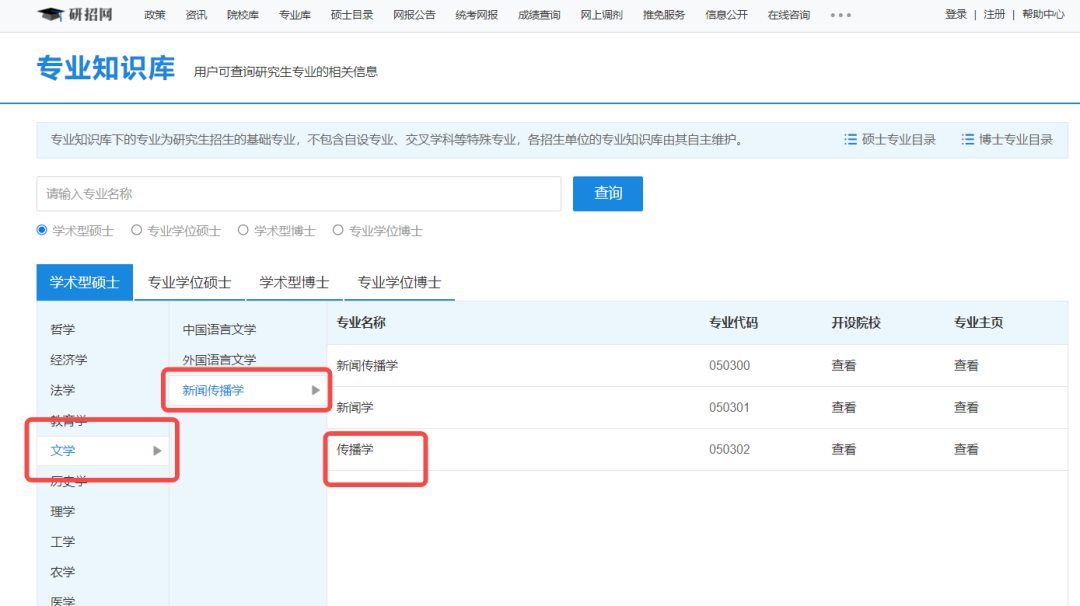Screen dimensions: 1080x606
Task: Choose 外国语言文学 subcategory
Action: (x=219, y=359)
